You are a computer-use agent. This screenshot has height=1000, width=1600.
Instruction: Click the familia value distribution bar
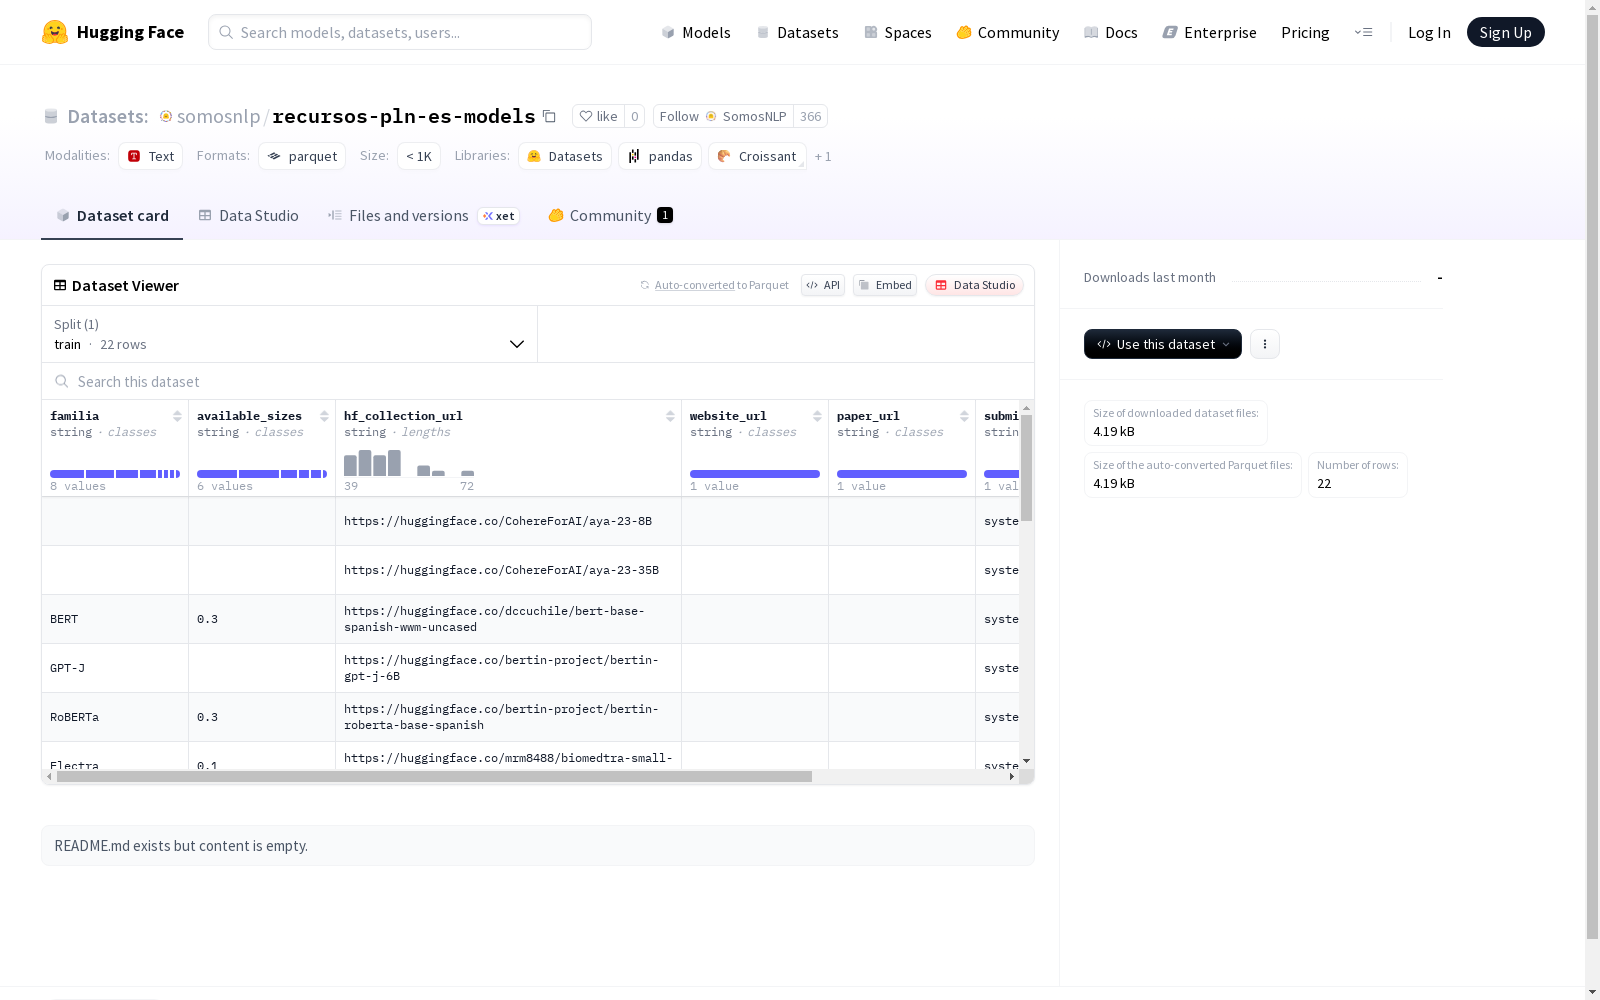point(115,474)
